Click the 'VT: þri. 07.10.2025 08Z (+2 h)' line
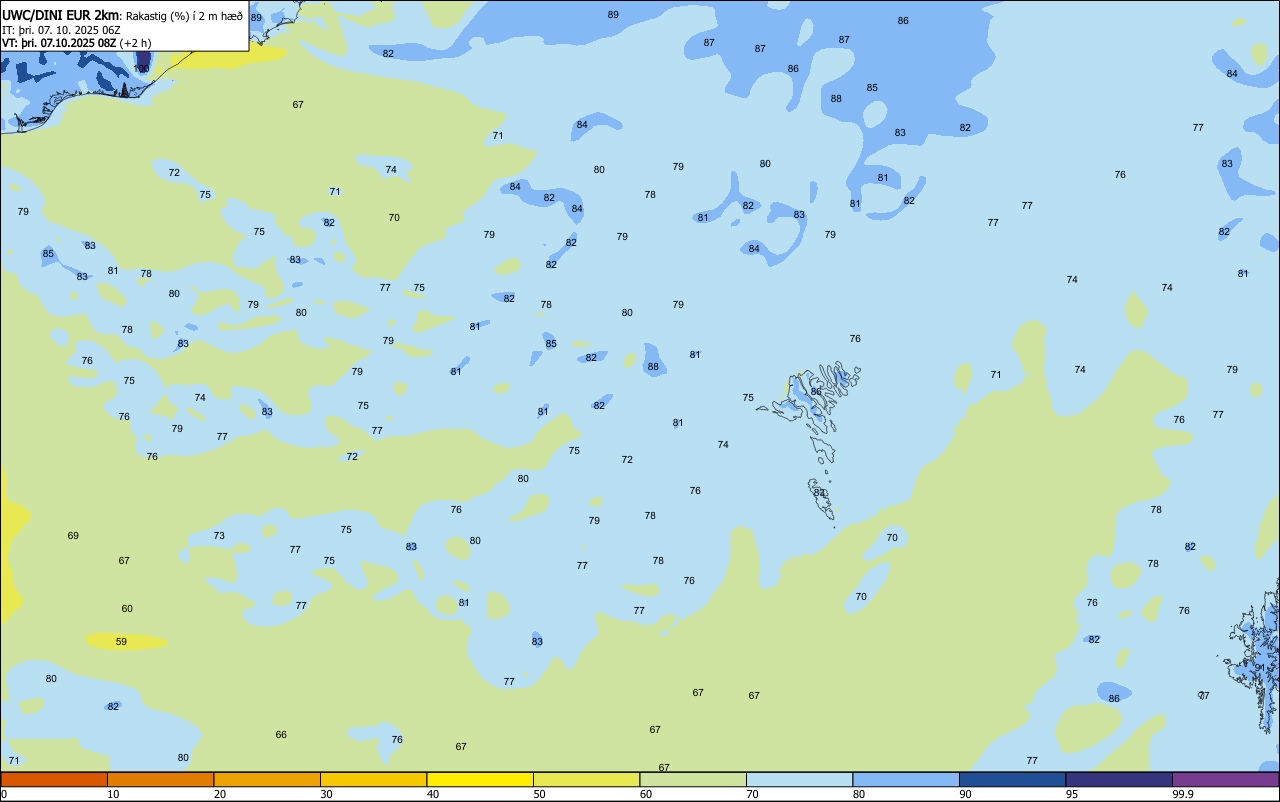The height and width of the screenshot is (802, 1280). click(76, 43)
